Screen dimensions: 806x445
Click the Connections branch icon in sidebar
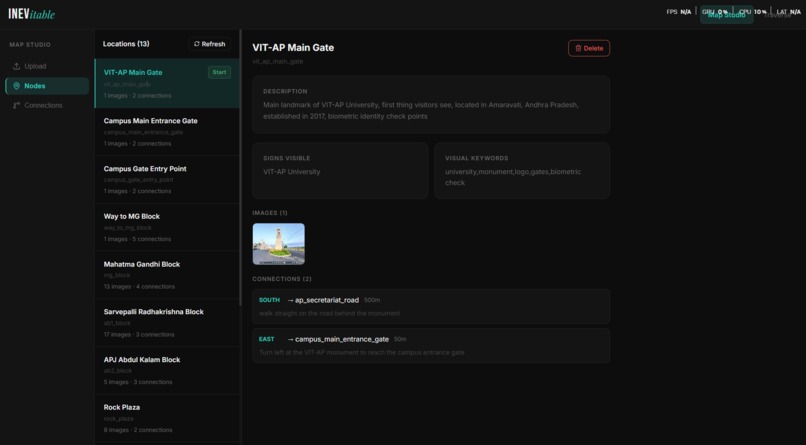(16, 105)
